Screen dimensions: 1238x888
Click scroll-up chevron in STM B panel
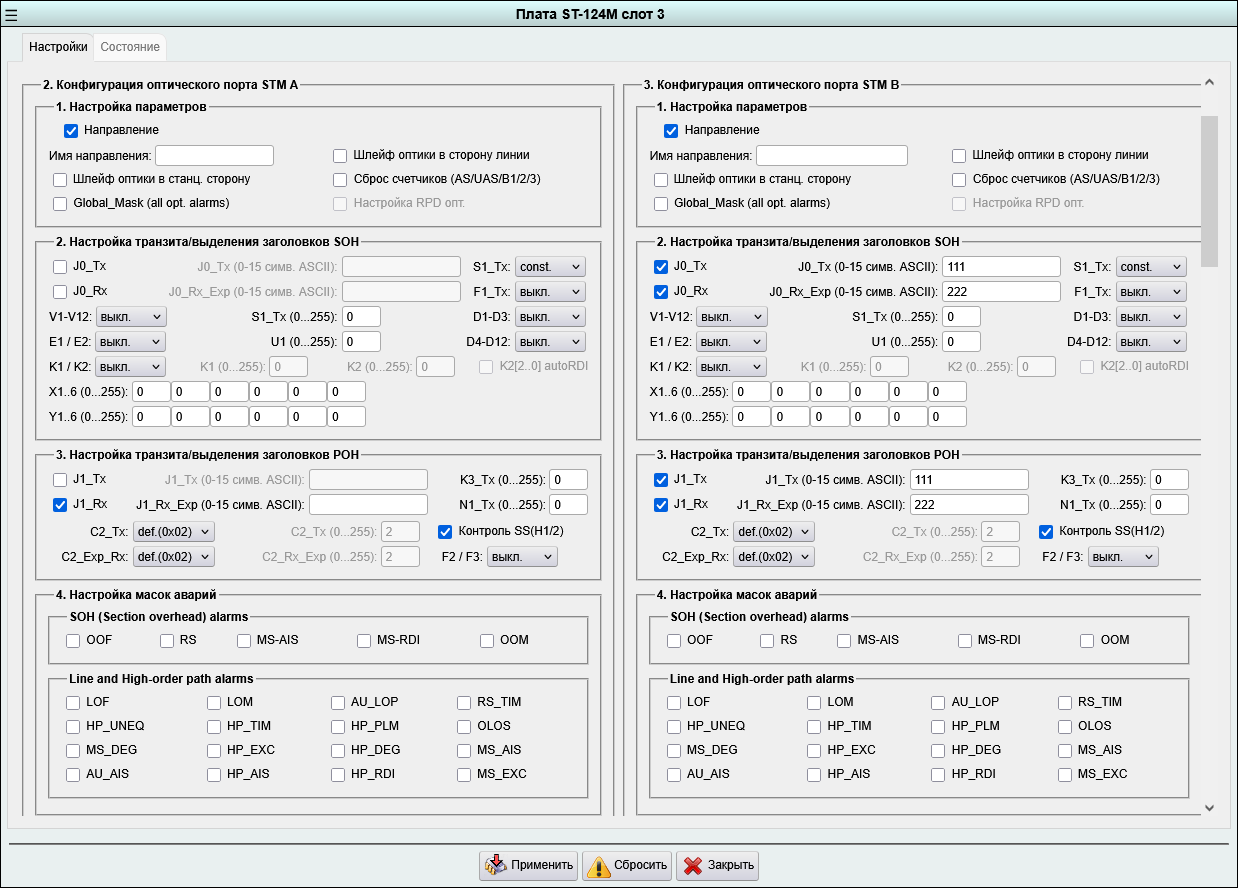point(1209,83)
